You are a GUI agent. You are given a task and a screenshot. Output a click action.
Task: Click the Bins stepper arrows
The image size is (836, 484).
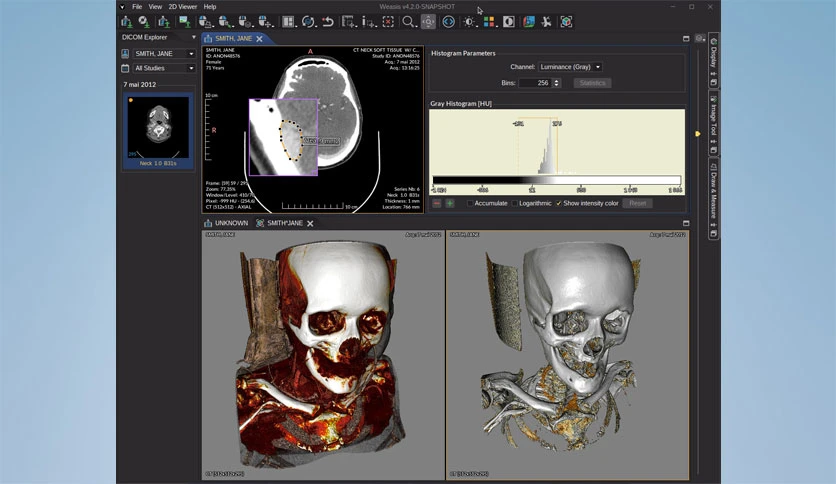click(557, 83)
